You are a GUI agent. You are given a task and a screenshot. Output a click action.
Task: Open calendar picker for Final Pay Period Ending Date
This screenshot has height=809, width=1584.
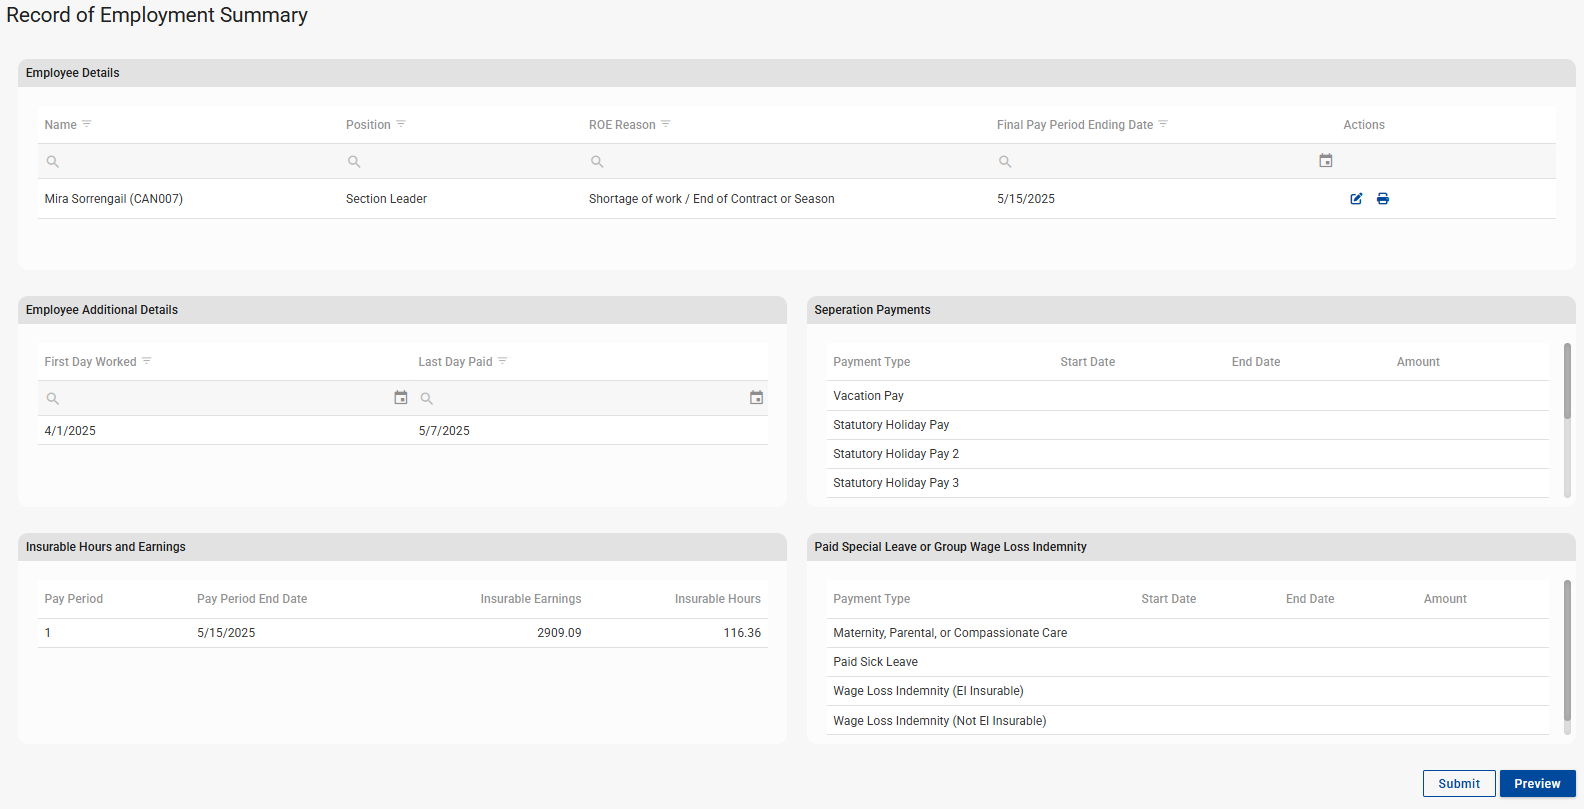pos(1326,161)
